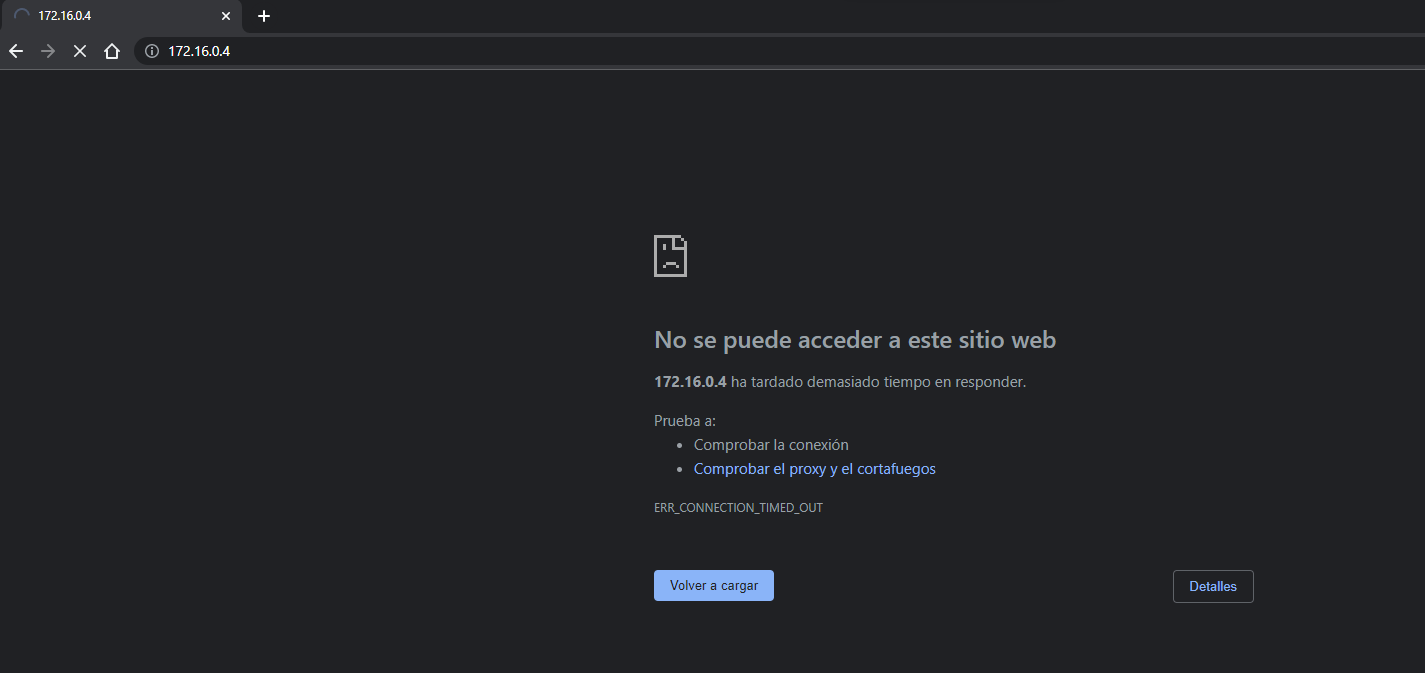
Task: Click the Prueba a: label
Action: (685, 421)
